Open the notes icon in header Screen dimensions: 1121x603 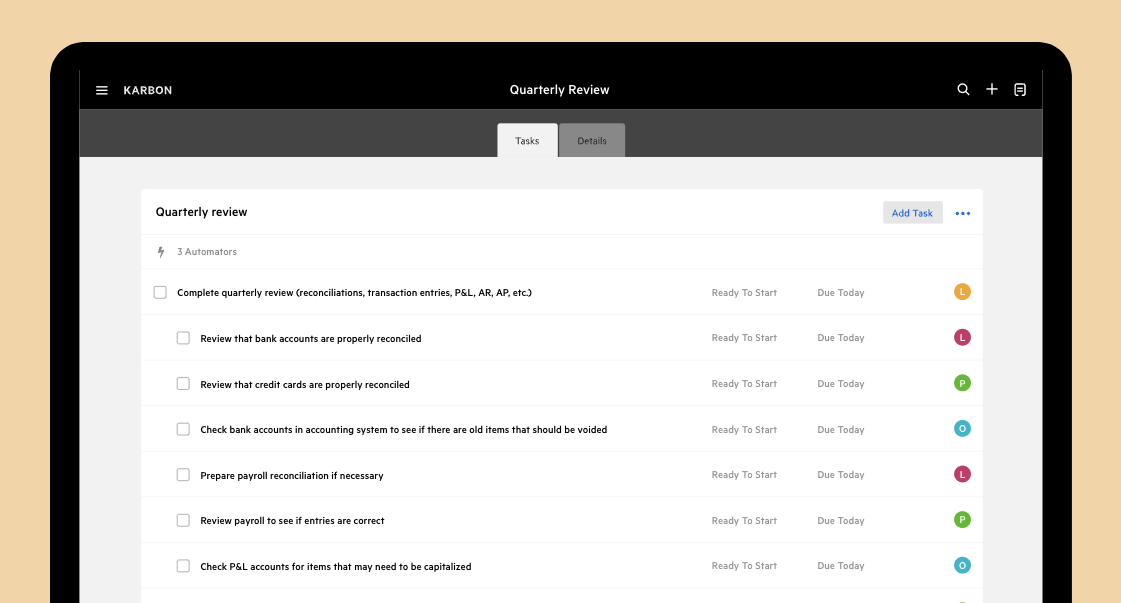click(1020, 89)
